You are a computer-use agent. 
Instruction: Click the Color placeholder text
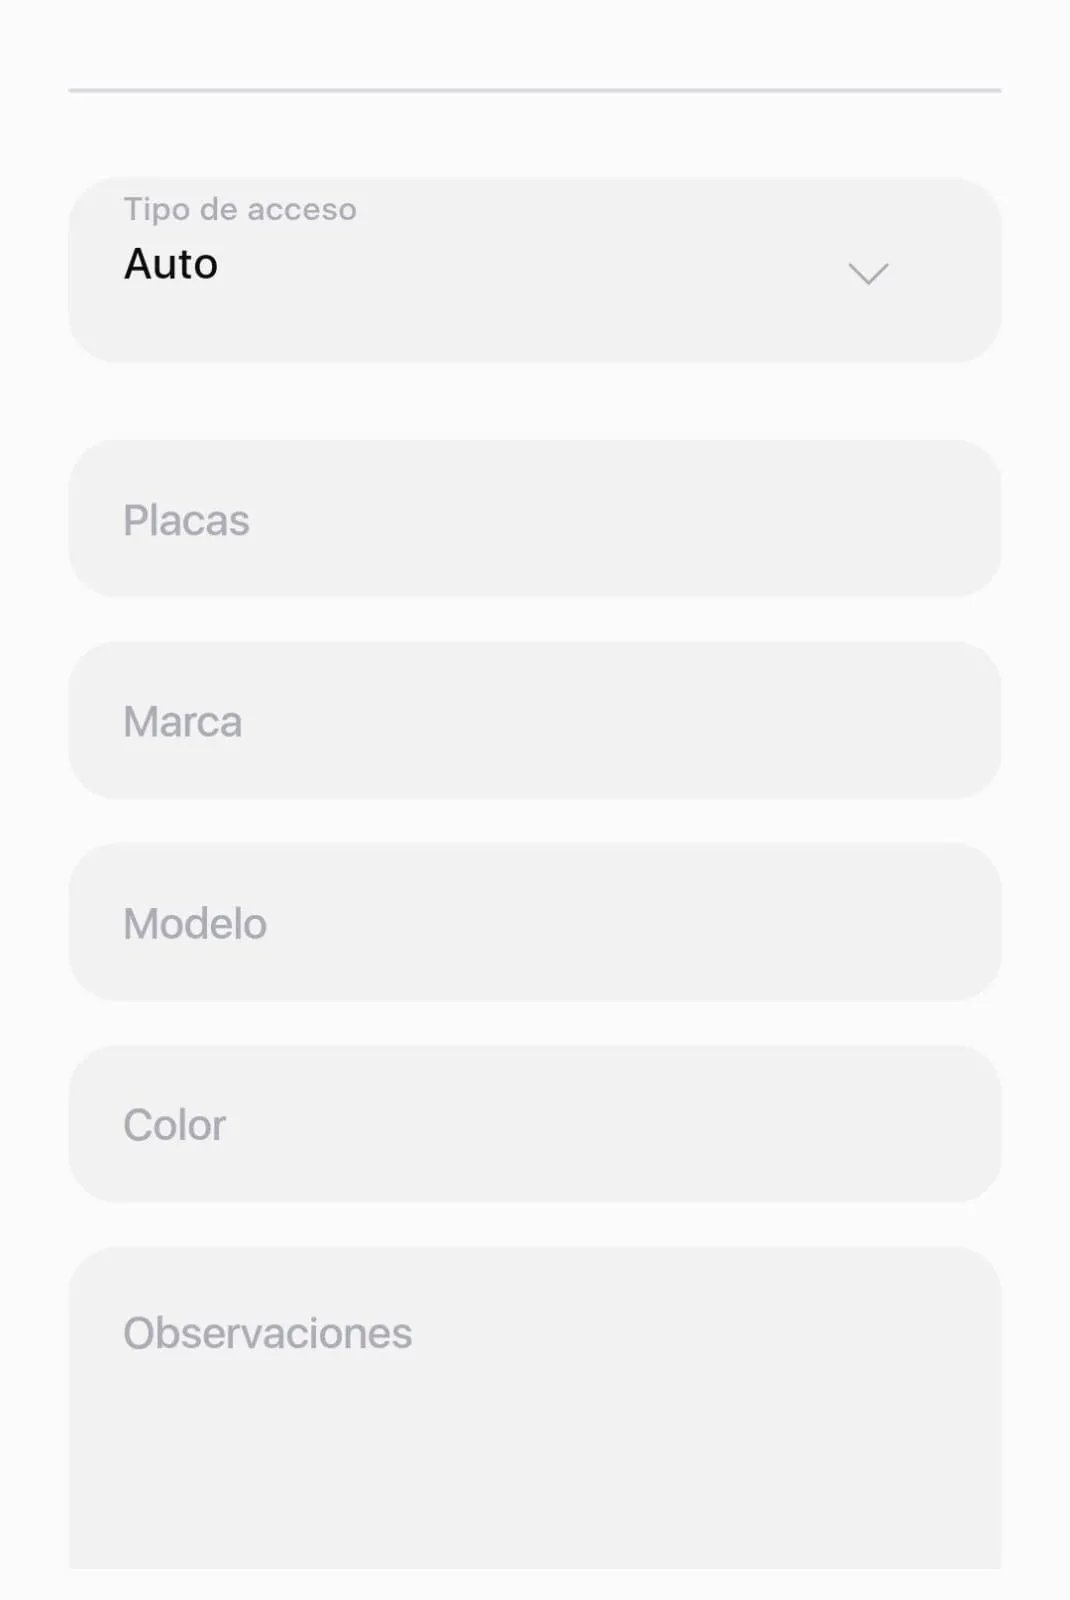[x=174, y=1125]
